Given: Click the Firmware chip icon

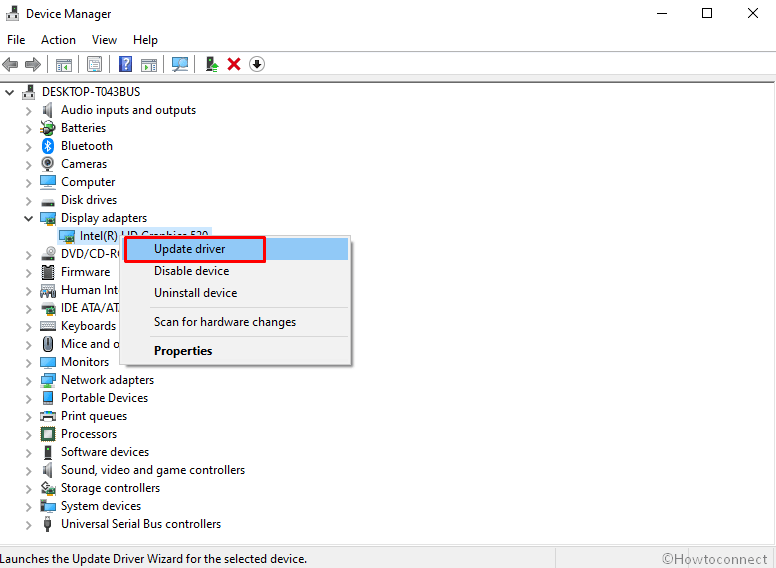Looking at the screenshot, I should coord(48,272).
